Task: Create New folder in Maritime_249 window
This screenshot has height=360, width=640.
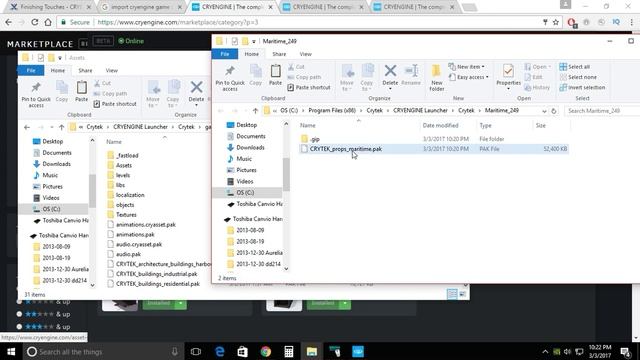Action: point(436,78)
